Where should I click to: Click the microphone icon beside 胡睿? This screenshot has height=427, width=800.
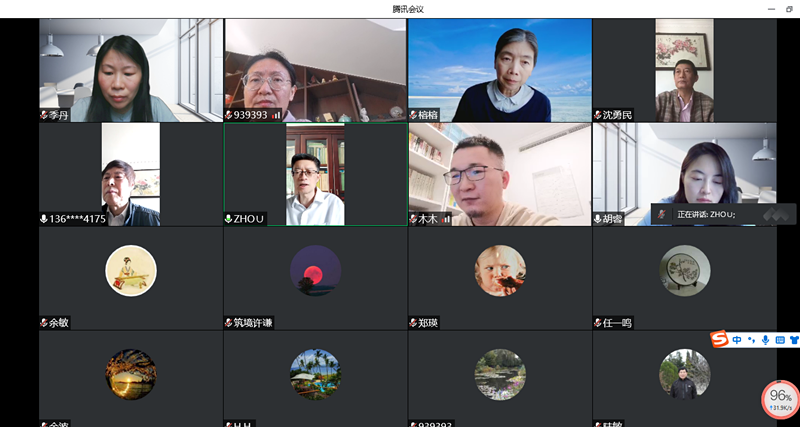coord(598,219)
